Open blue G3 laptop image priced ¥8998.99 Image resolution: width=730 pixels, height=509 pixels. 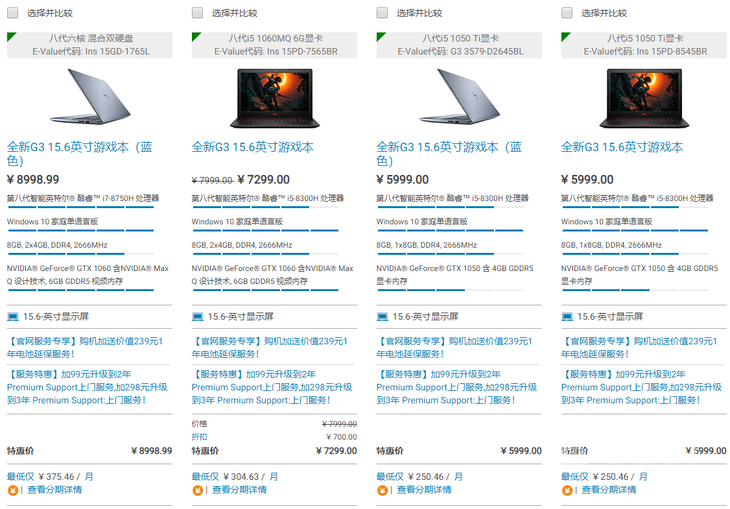coord(90,96)
